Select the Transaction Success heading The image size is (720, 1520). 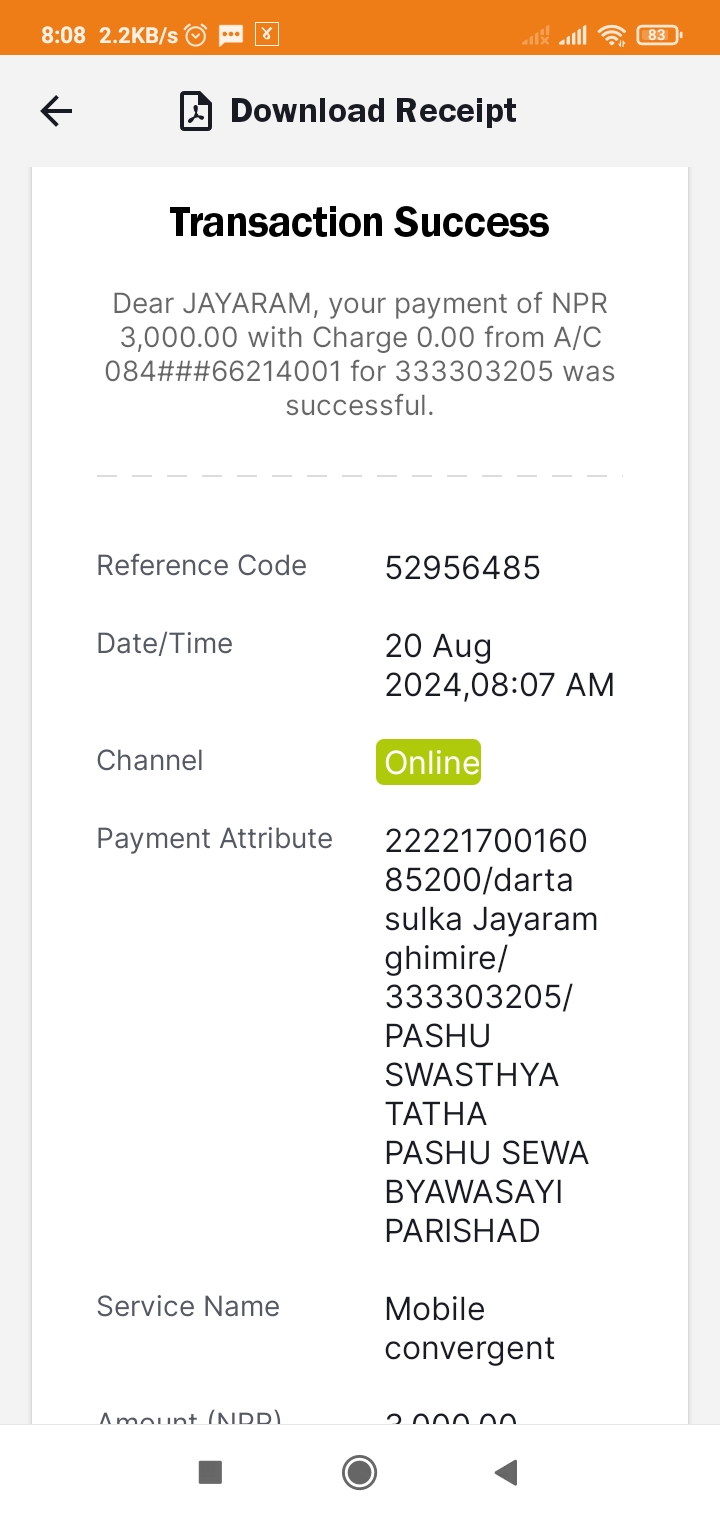click(x=359, y=222)
